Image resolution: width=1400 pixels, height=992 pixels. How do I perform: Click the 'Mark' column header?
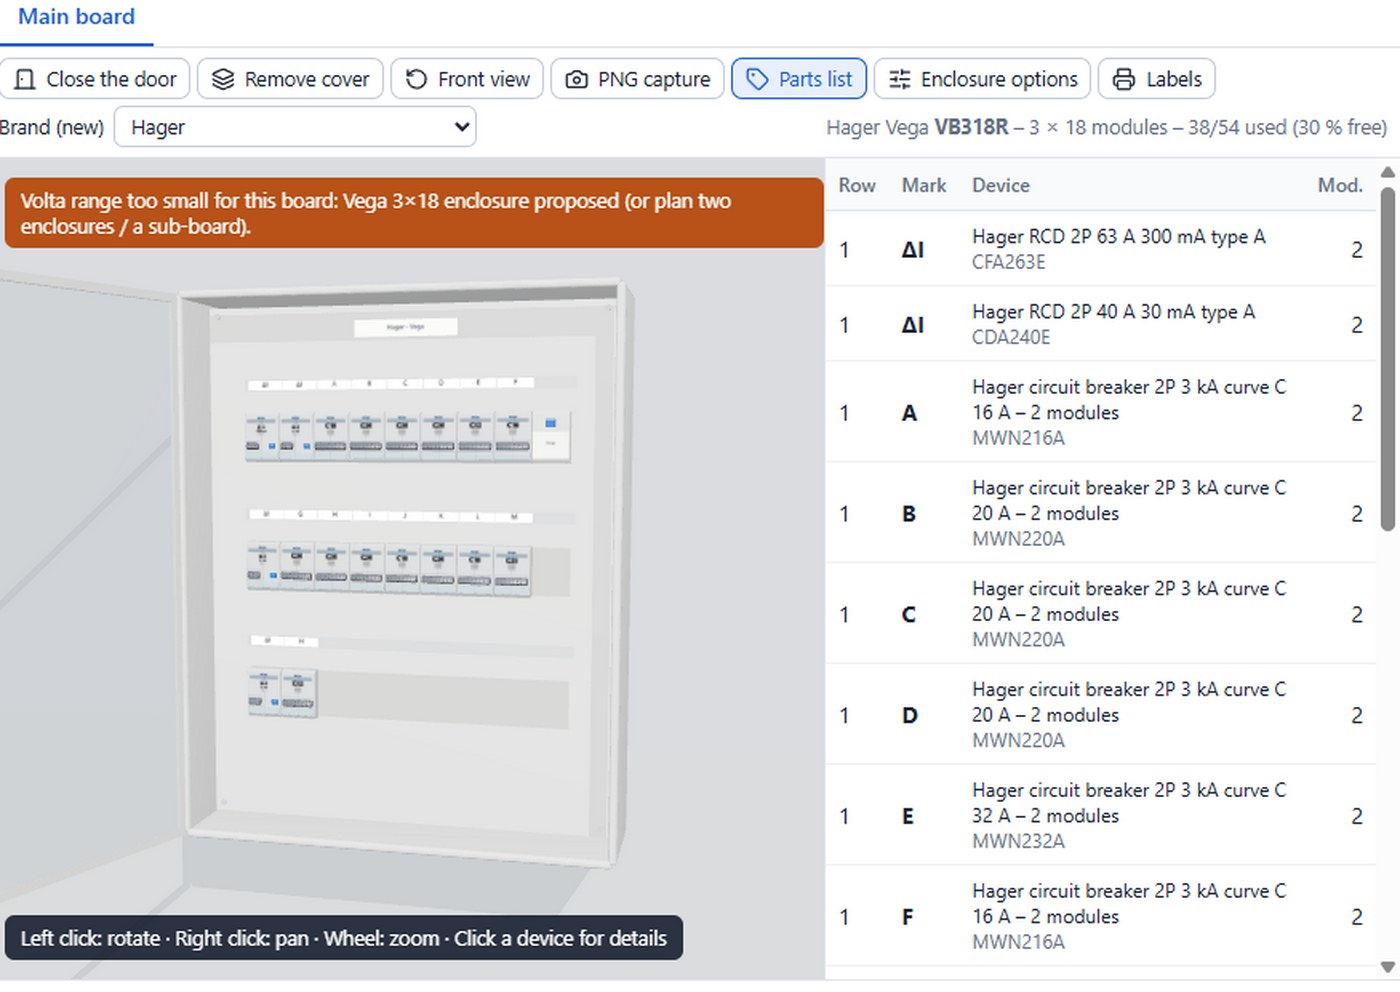click(x=924, y=185)
